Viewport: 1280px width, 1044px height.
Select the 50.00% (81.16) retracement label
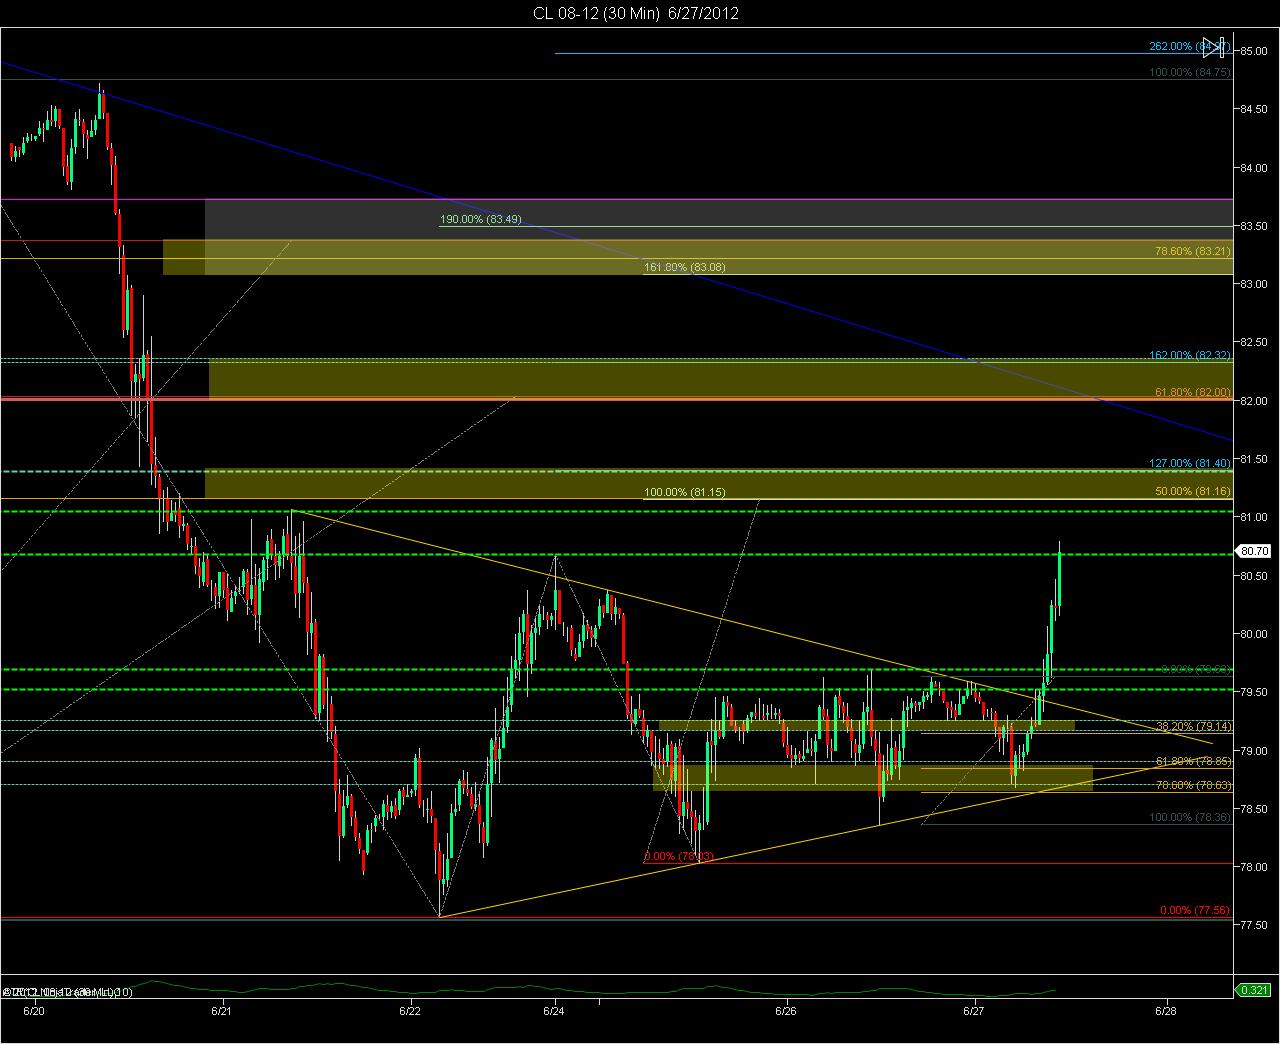1192,491
